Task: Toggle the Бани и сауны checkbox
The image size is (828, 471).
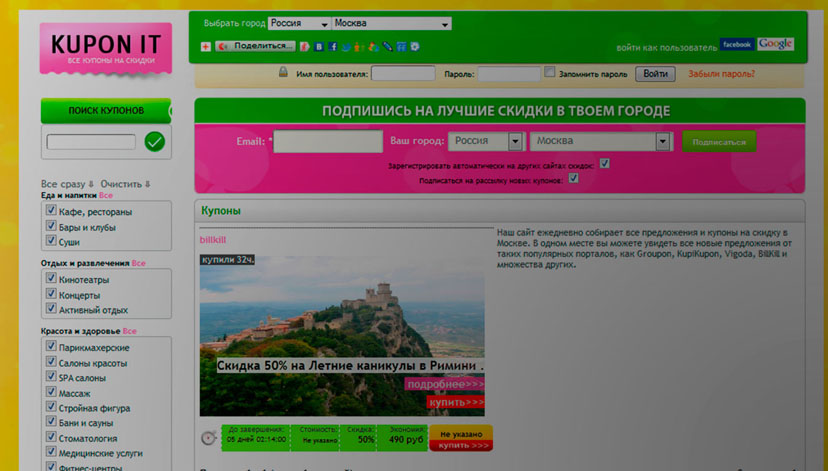Action: pos(51,421)
